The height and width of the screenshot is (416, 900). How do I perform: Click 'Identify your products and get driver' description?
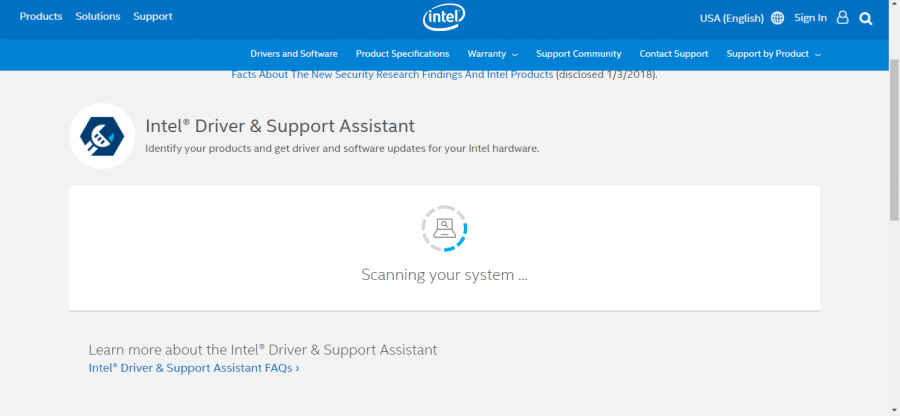pos(342,149)
